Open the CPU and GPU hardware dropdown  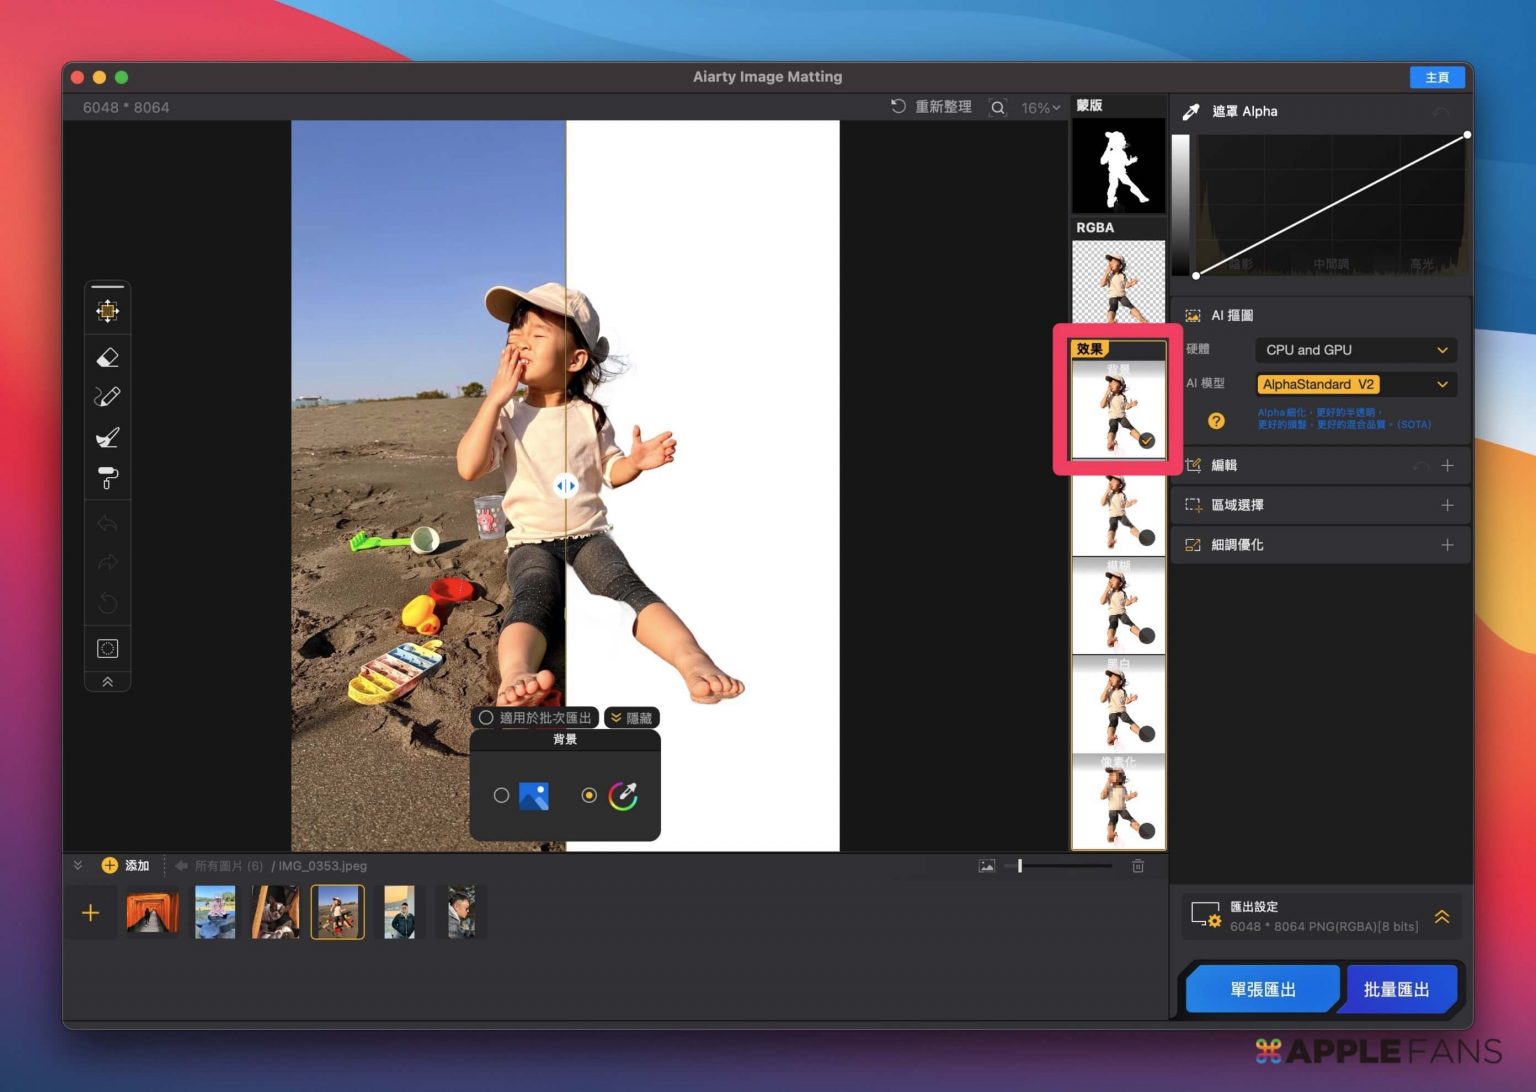[x=1355, y=350]
